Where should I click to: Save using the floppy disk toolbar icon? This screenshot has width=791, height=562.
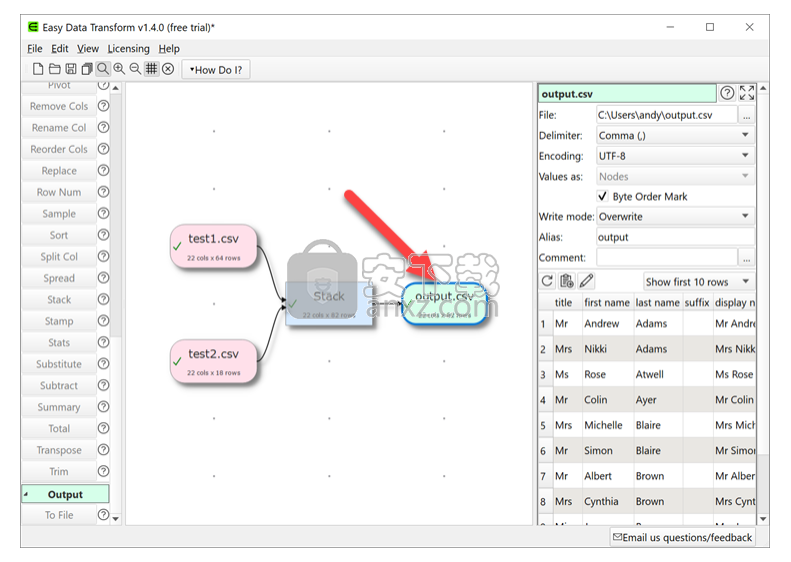tap(71, 69)
